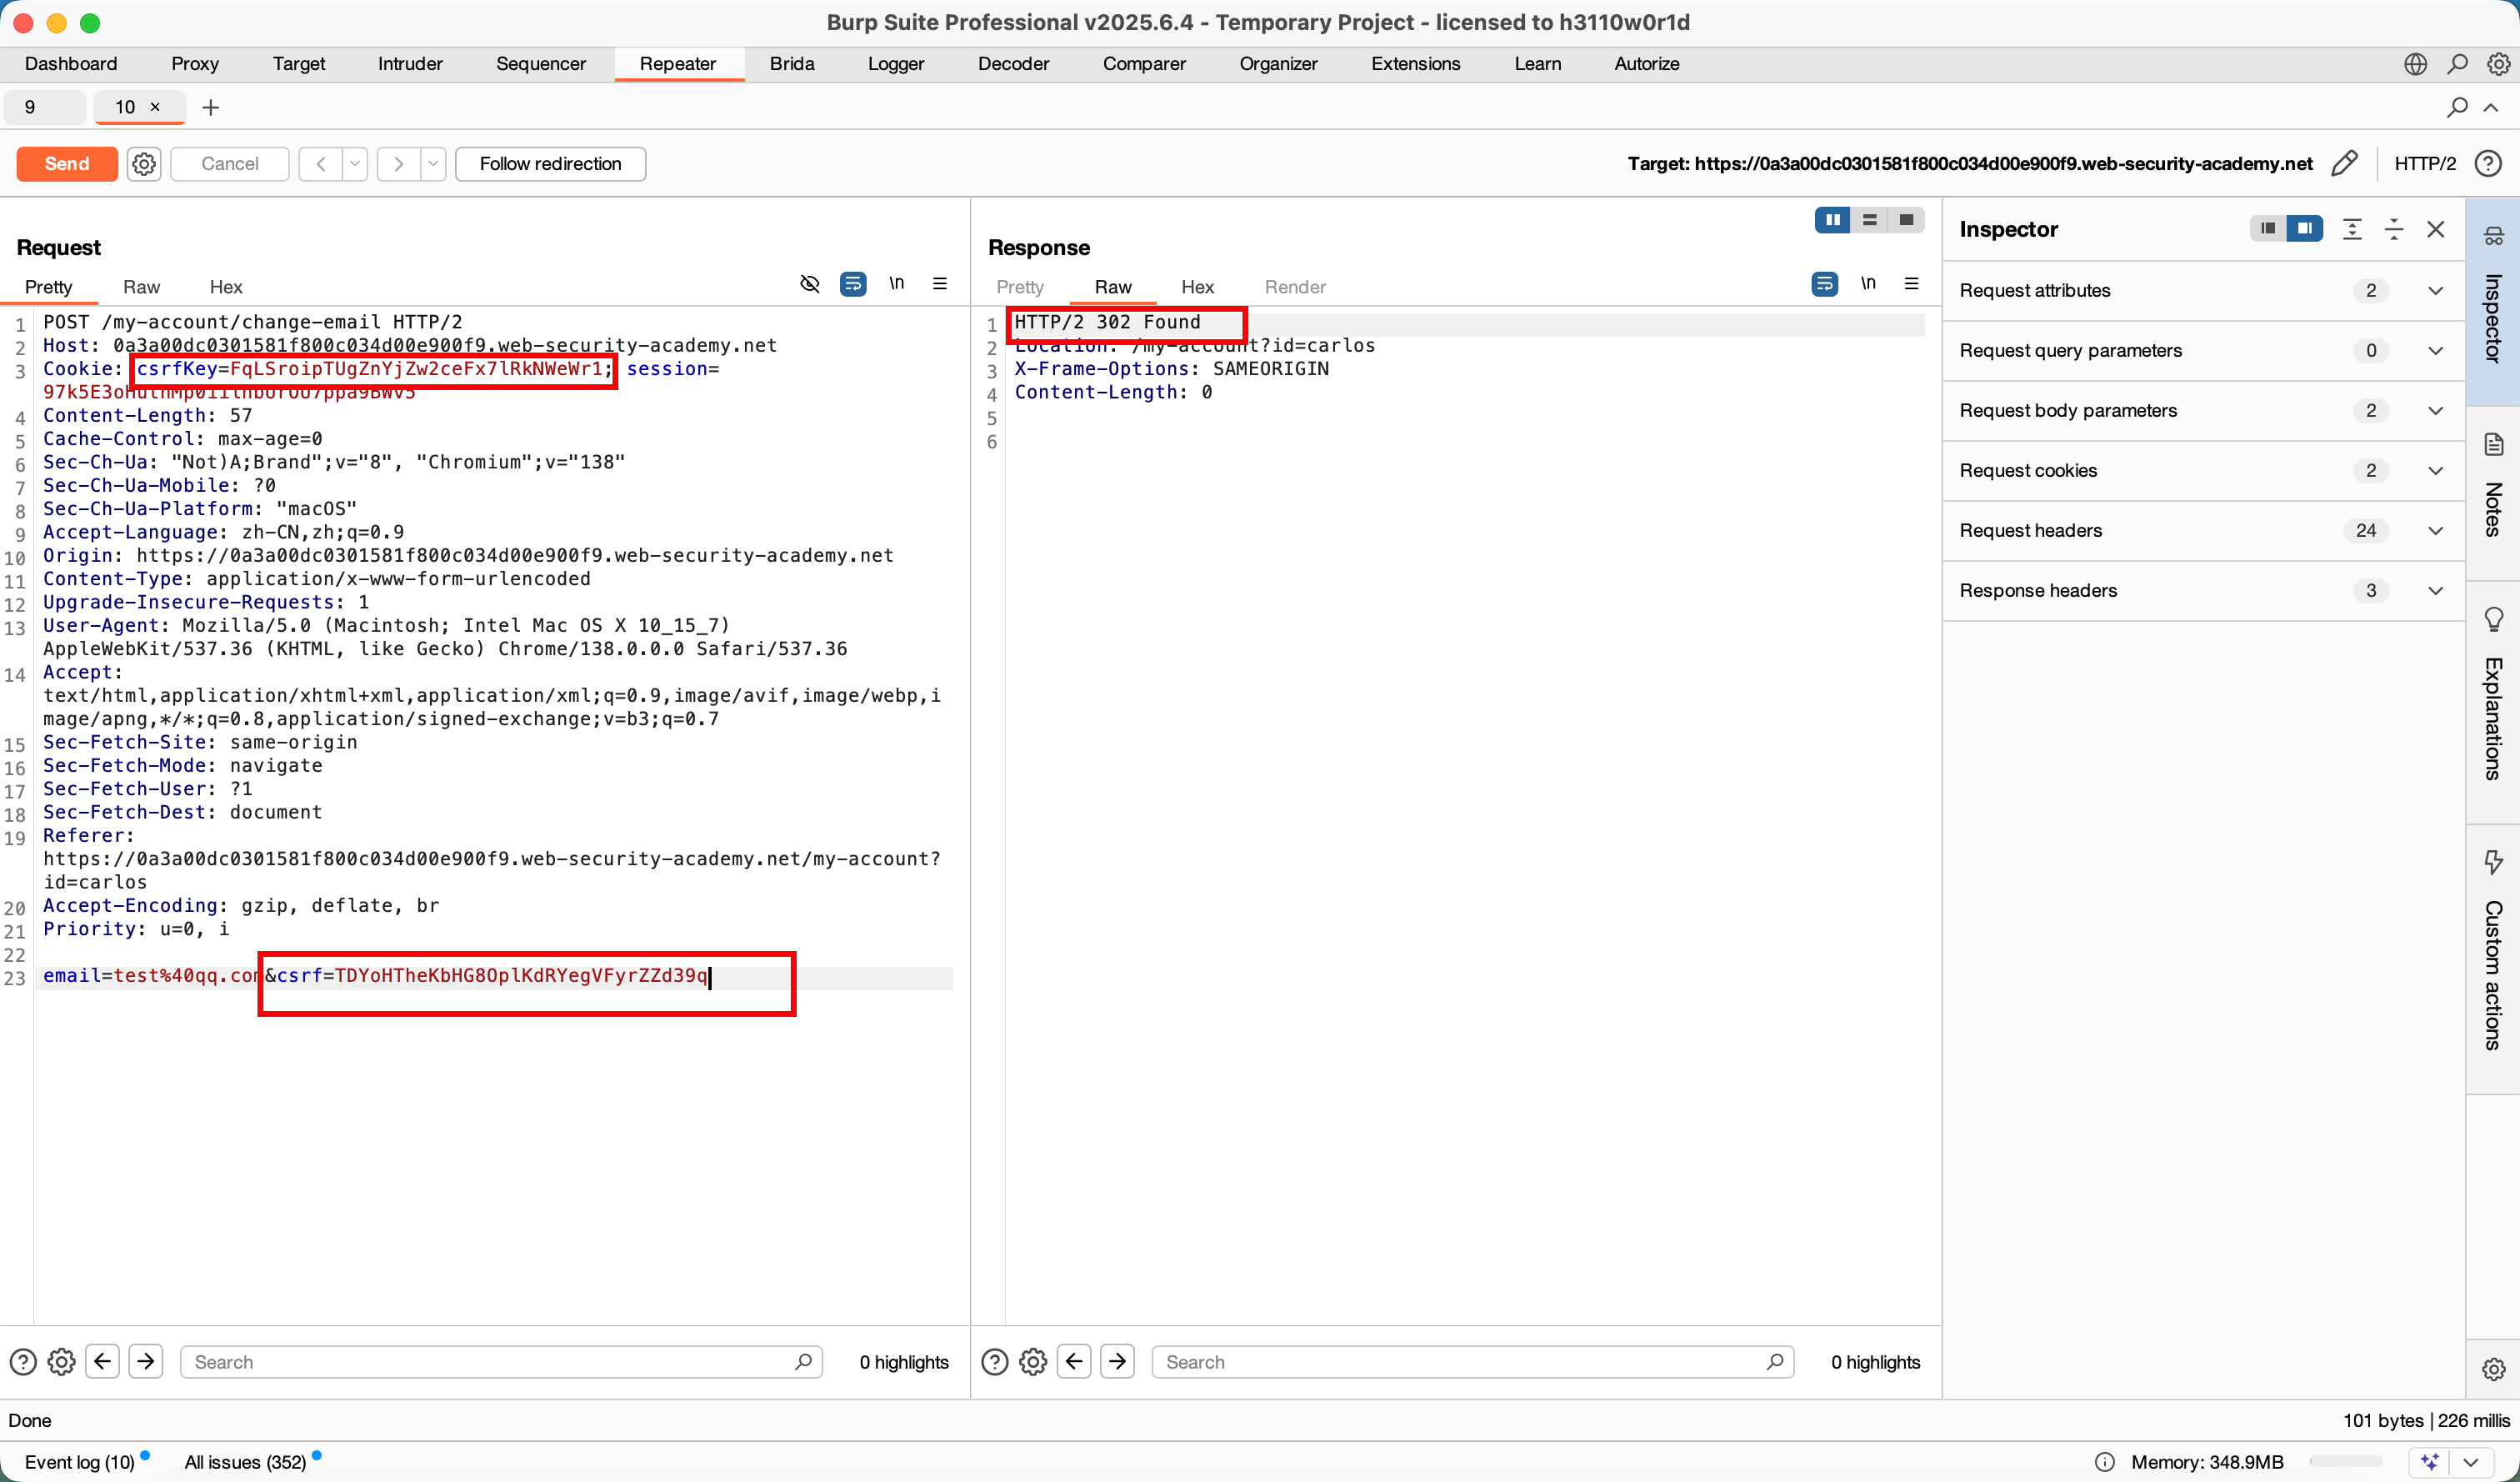Close the Inspector panel

pyautogui.click(x=2436, y=229)
